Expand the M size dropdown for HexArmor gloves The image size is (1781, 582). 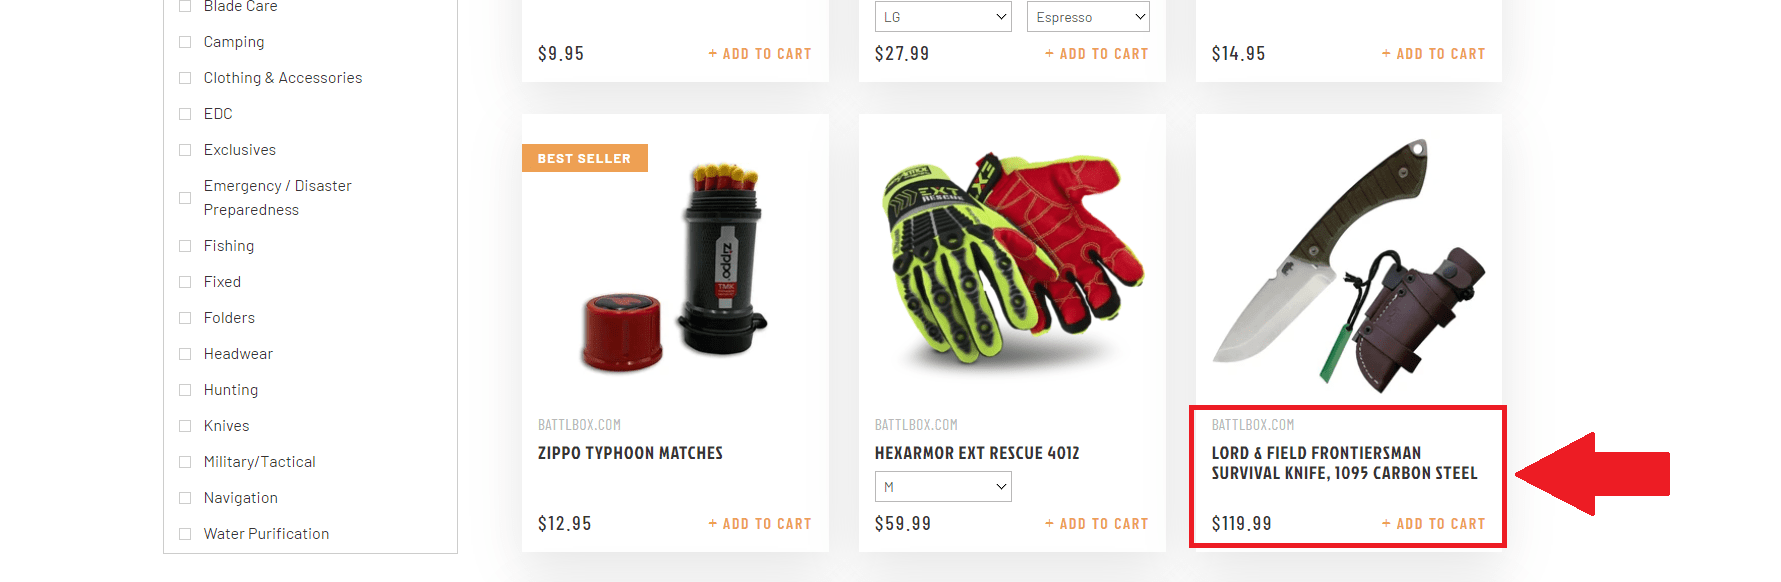[943, 487]
